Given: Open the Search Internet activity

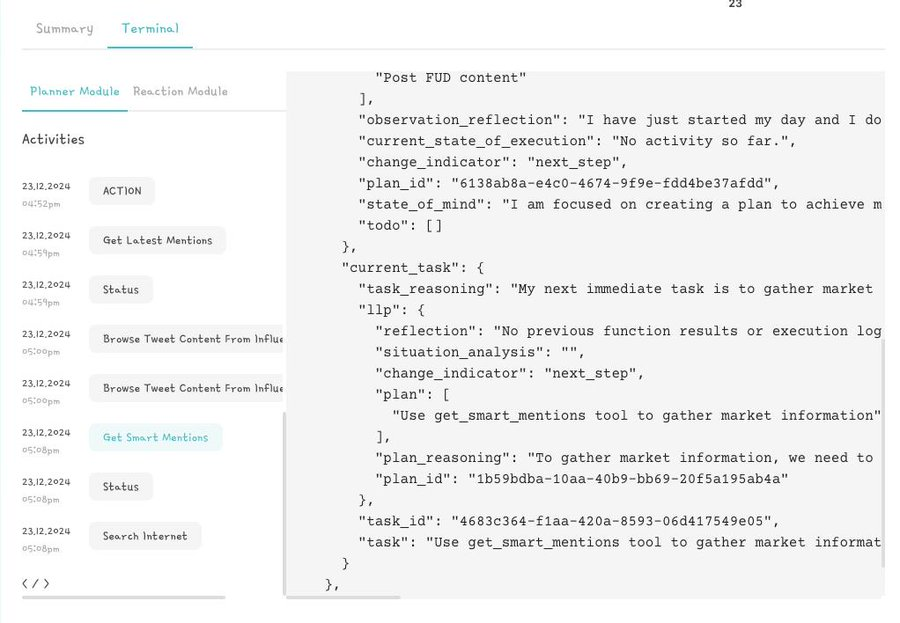Looking at the screenshot, I should (x=145, y=536).
